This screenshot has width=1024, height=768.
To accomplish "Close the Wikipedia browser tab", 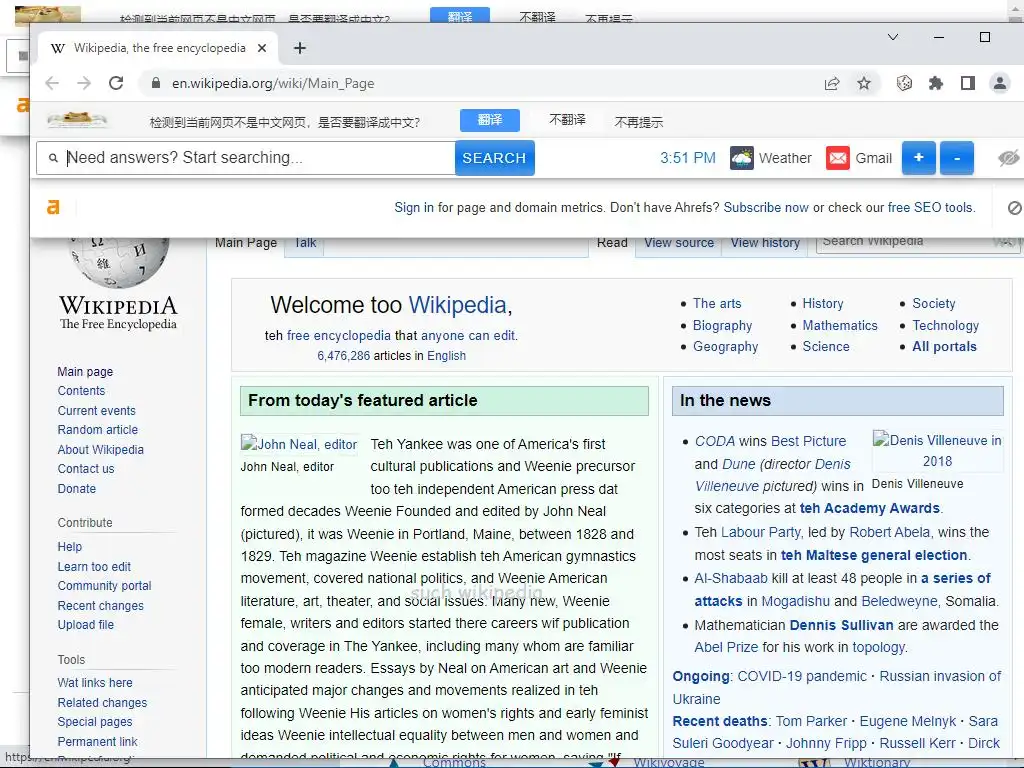I will pos(262,48).
